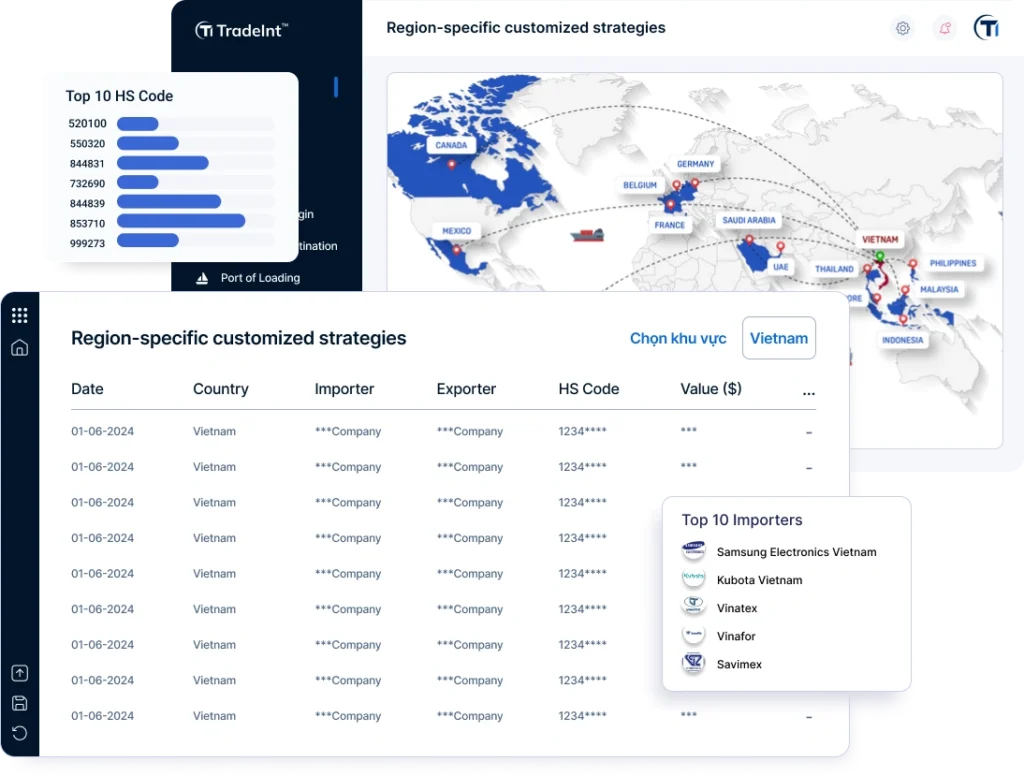
Task: Open the TradeInt profile logo avatar
Action: [987, 27]
